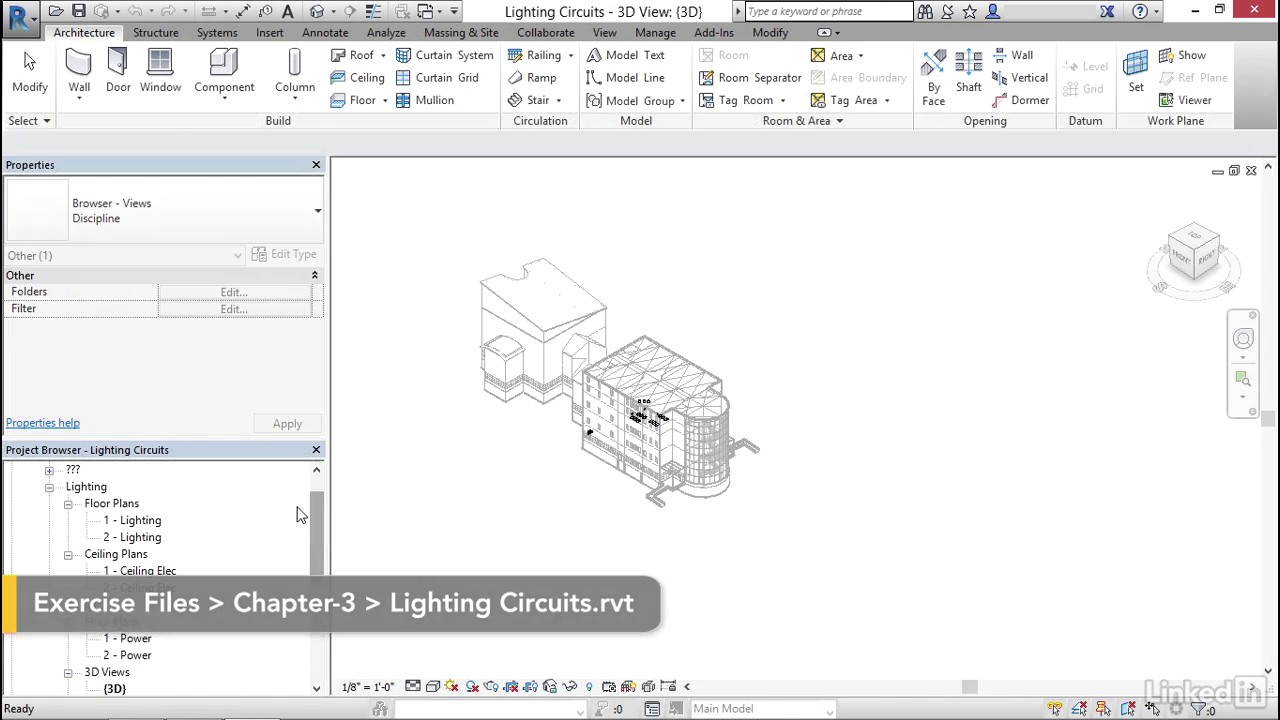The width and height of the screenshot is (1280, 720).
Task: Click the Open file icon
Action: pyautogui.click(x=56, y=12)
